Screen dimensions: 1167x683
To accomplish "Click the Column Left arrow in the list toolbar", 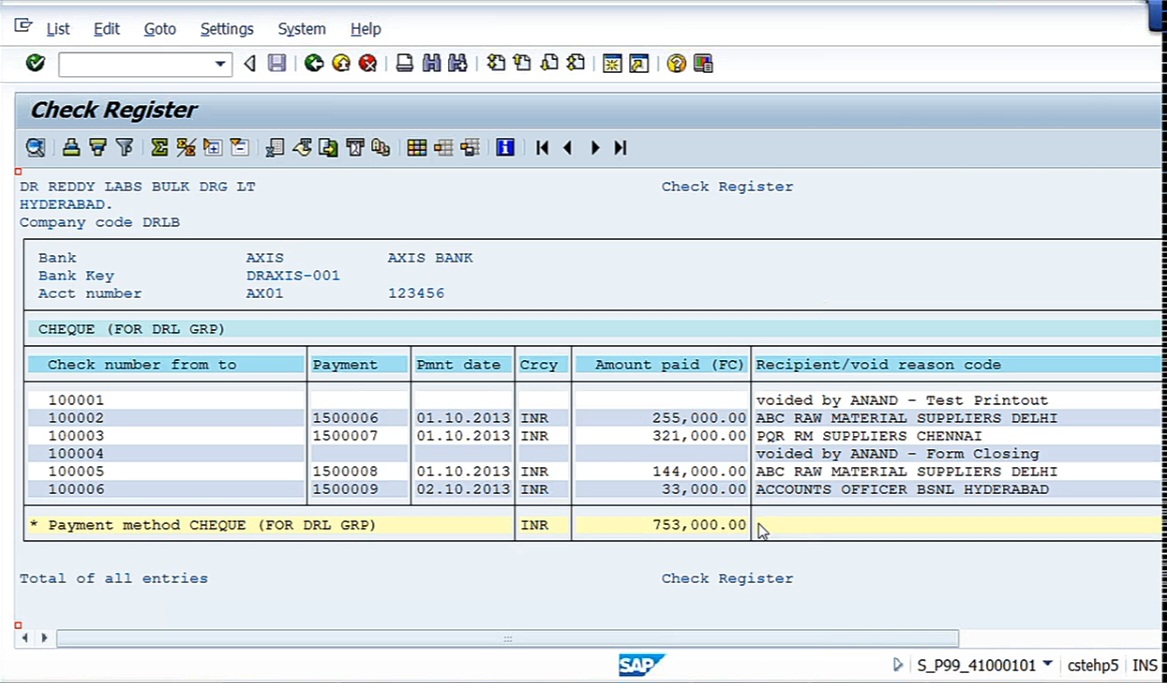I will [568, 147].
